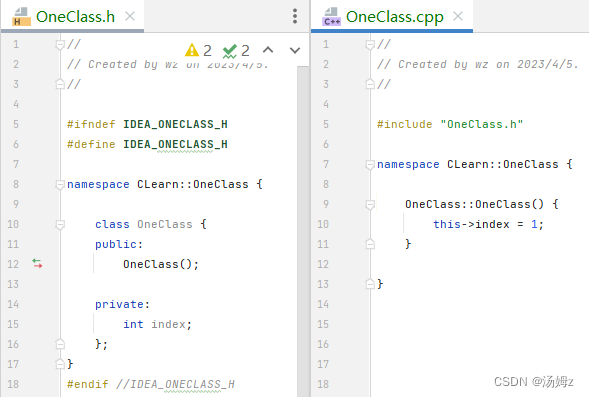Click the fold end marker at line 17 in OneClass.h
589x397 pixels.
click(x=60, y=364)
